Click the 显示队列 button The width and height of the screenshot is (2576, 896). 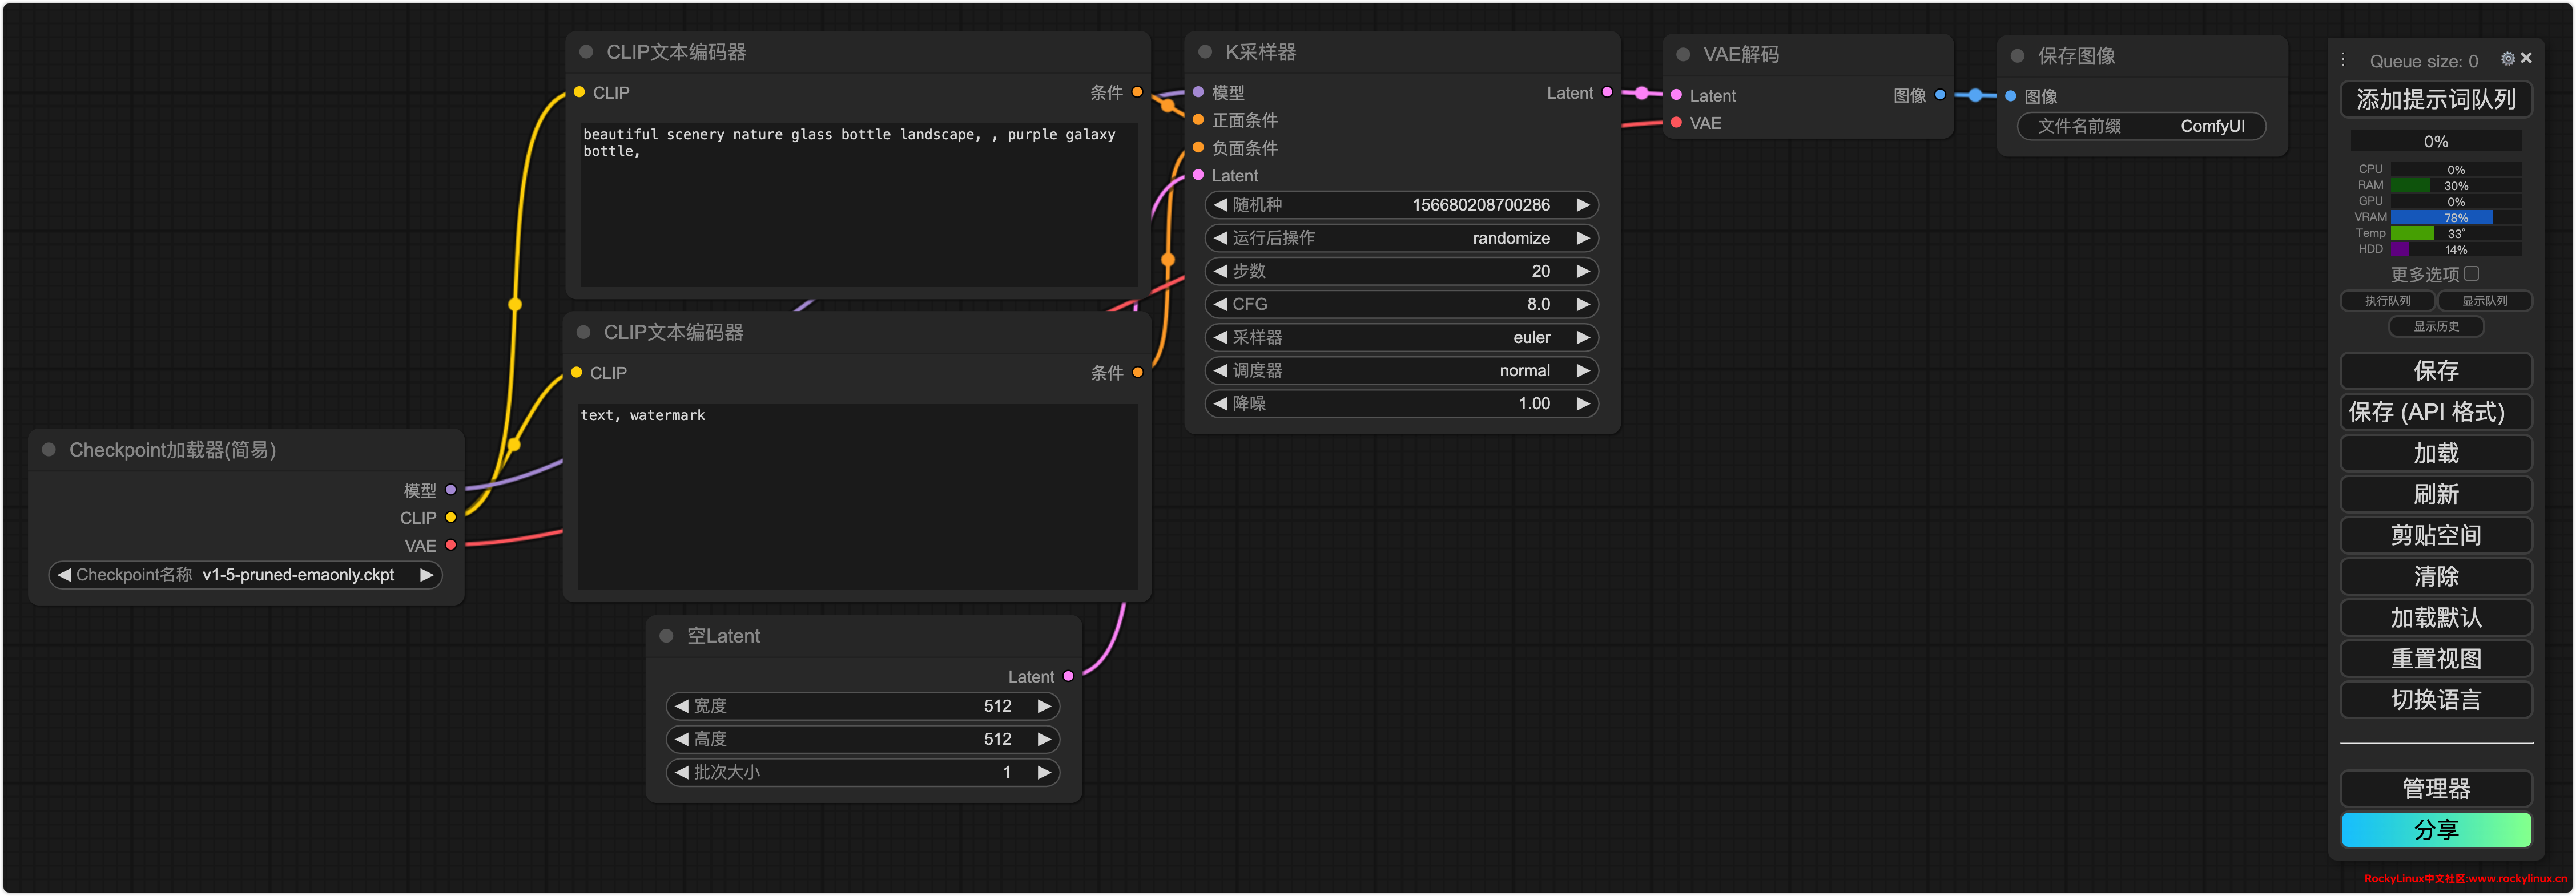pyautogui.click(x=2484, y=301)
